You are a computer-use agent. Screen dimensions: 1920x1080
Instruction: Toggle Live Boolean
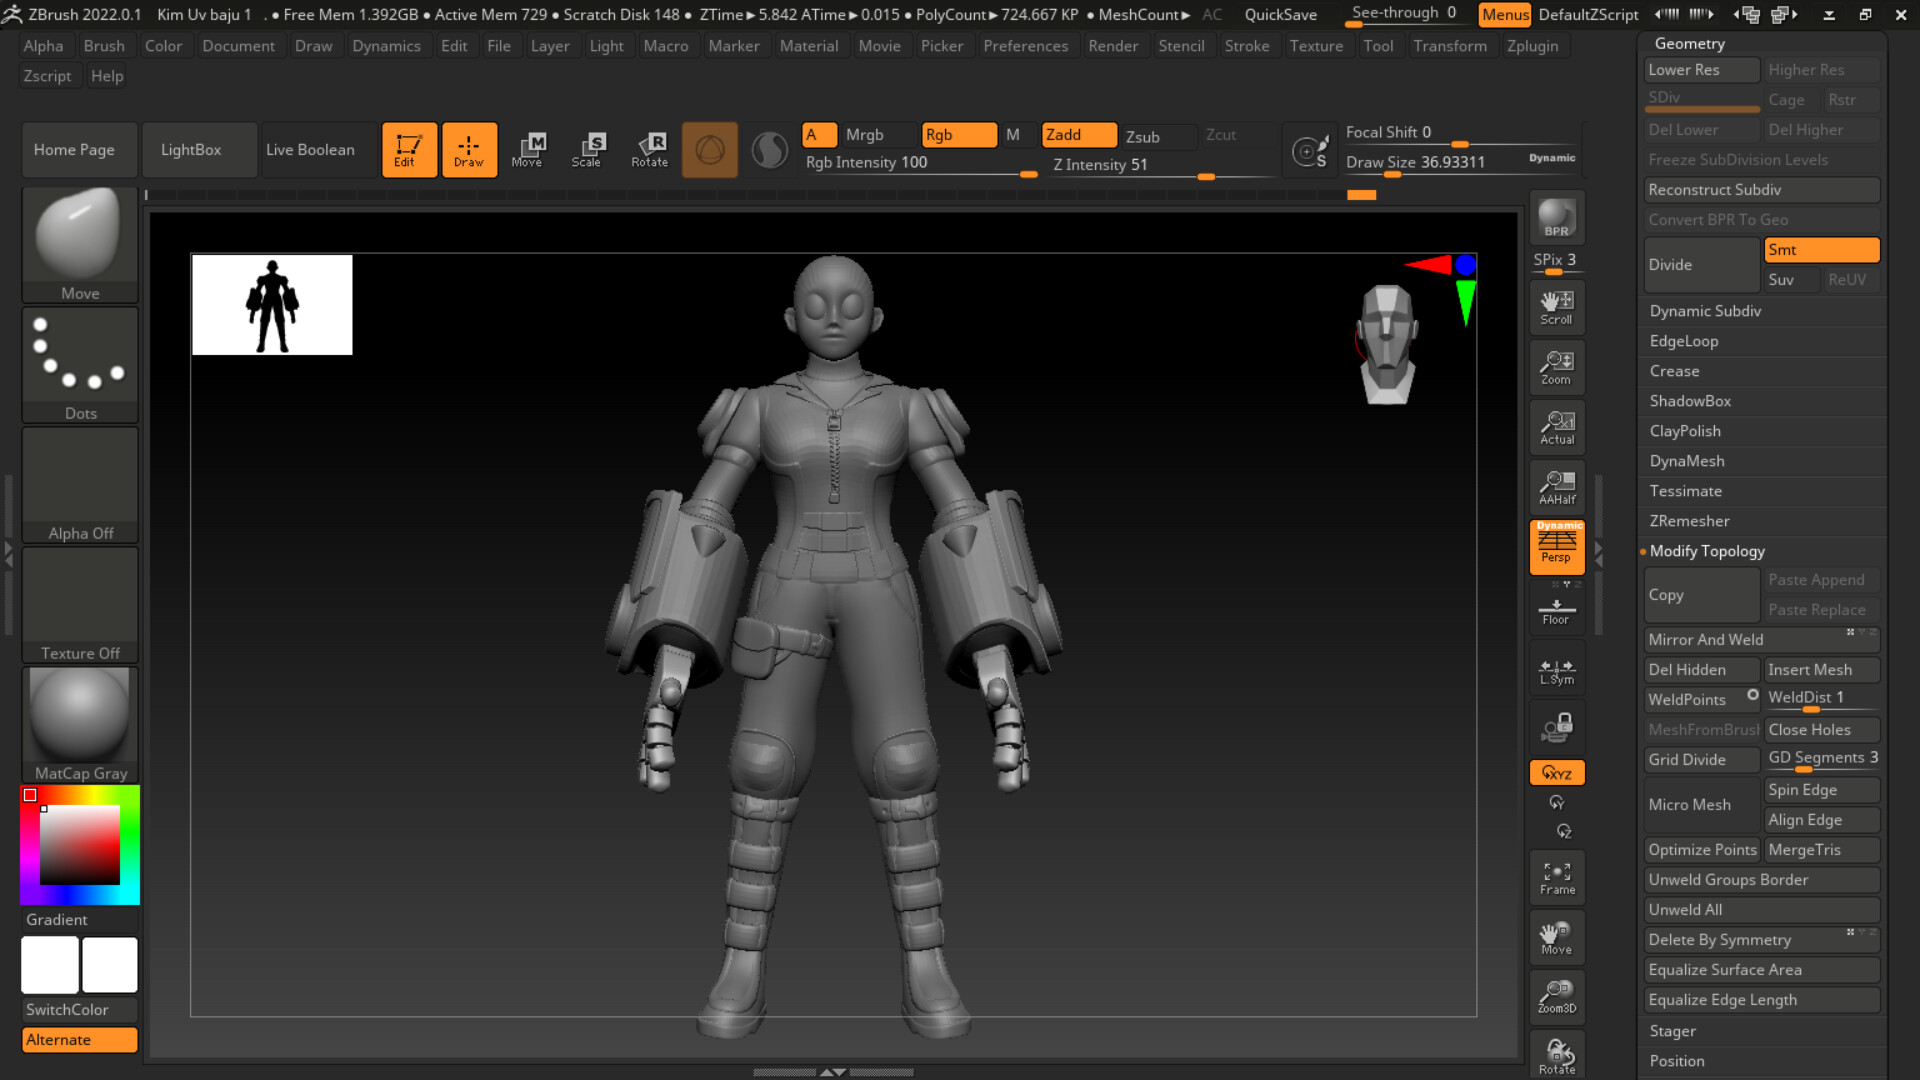pyautogui.click(x=320, y=150)
